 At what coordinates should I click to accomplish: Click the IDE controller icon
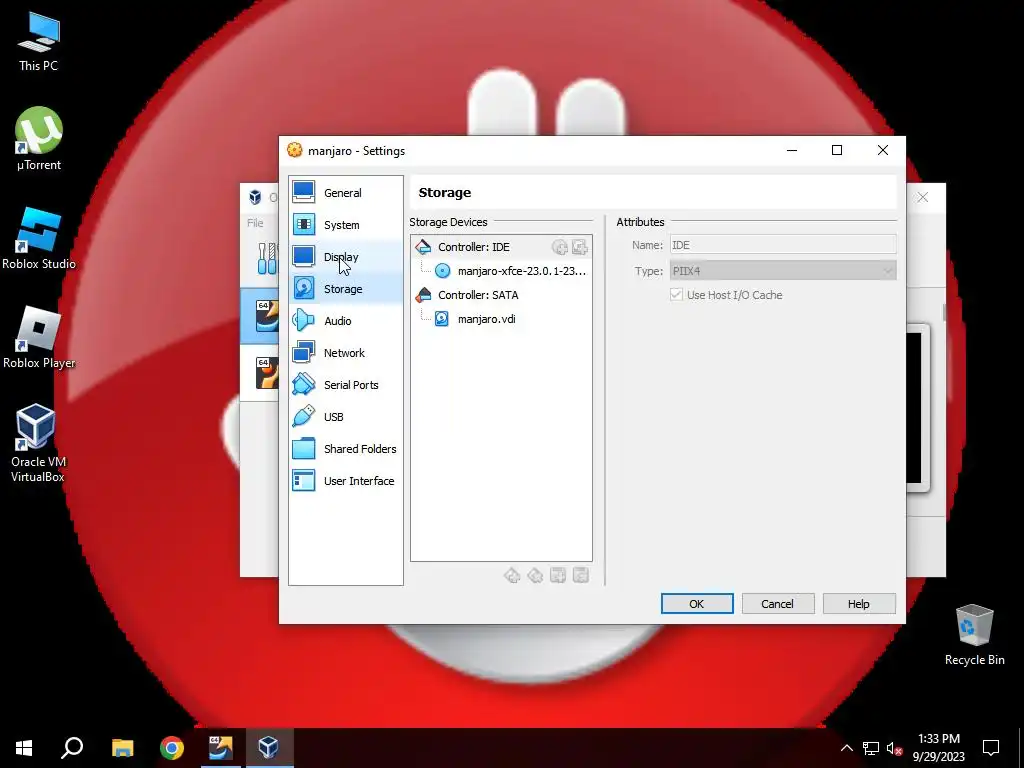pyautogui.click(x=423, y=247)
